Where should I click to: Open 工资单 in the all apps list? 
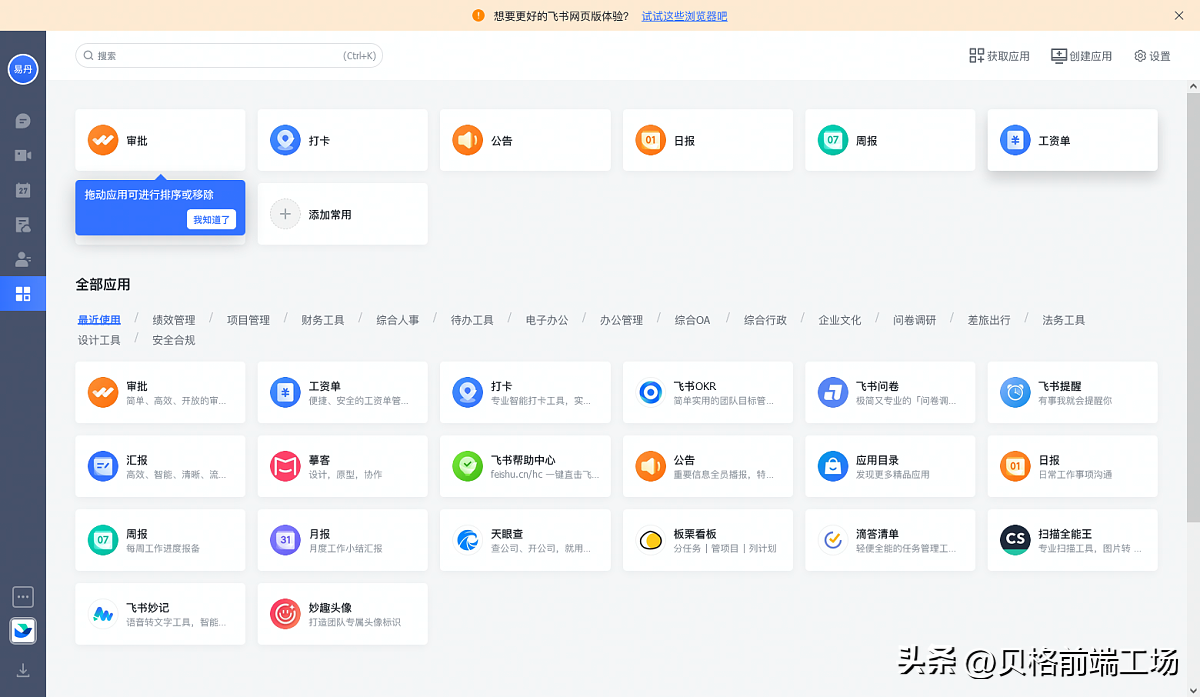[343, 392]
